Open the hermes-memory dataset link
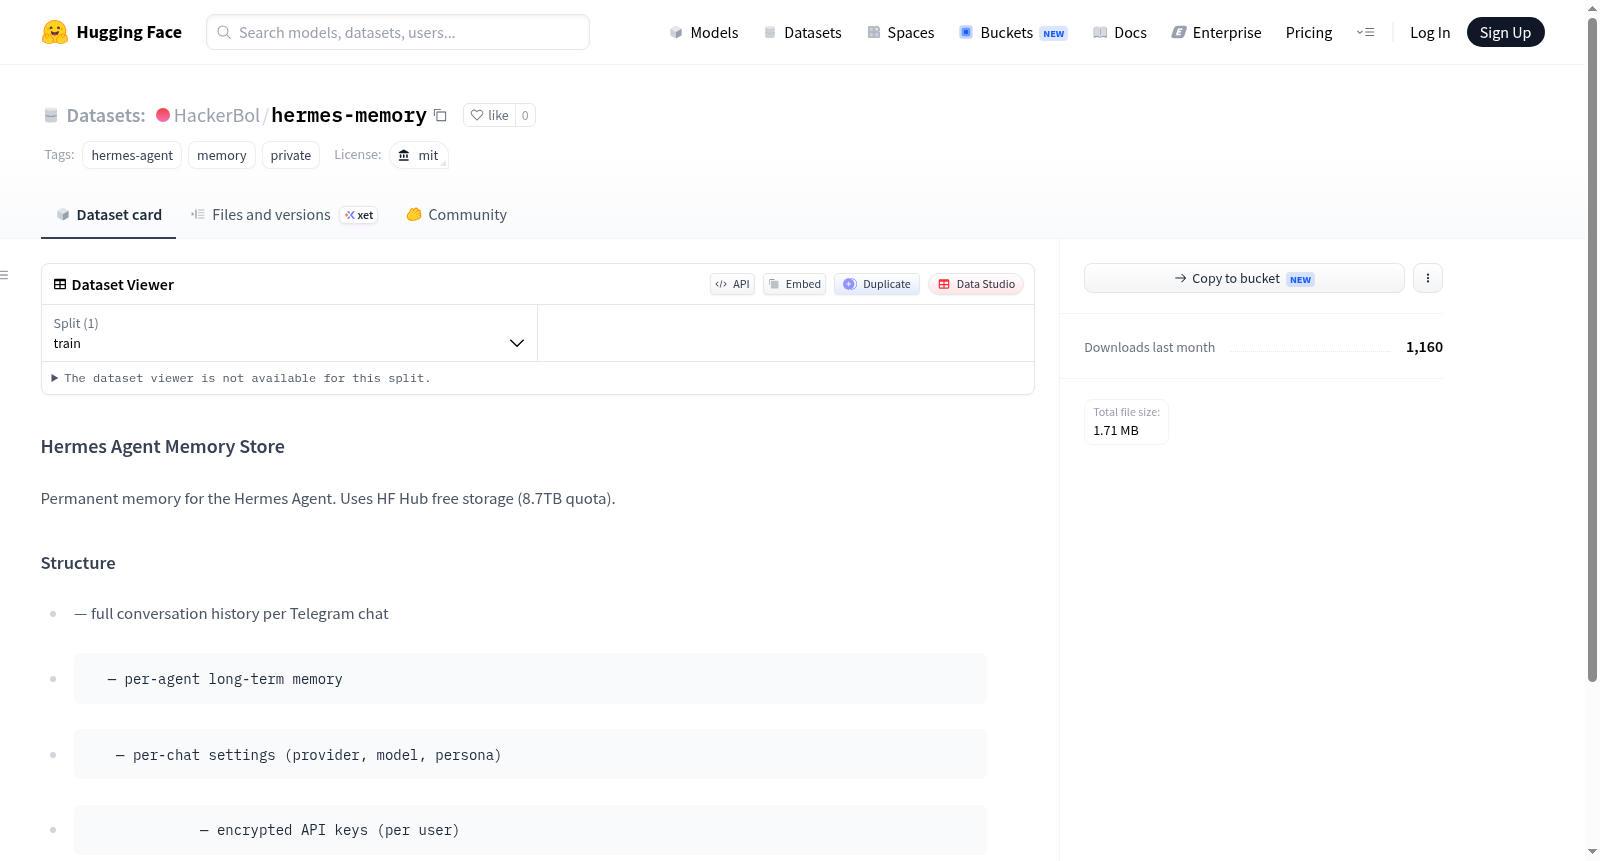Image resolution: width=1600 pixels, height=861 pixels. pyautogui.click(x=349, y=115)
